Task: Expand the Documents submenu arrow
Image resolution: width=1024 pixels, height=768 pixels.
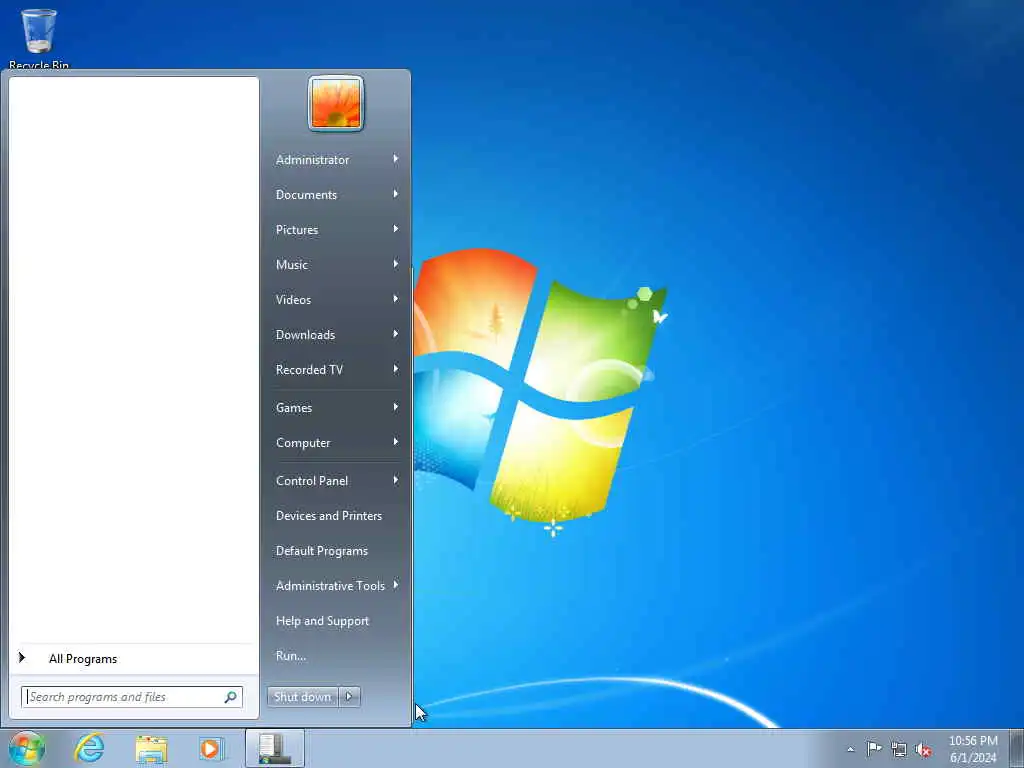Action: [x=396, y=194]
